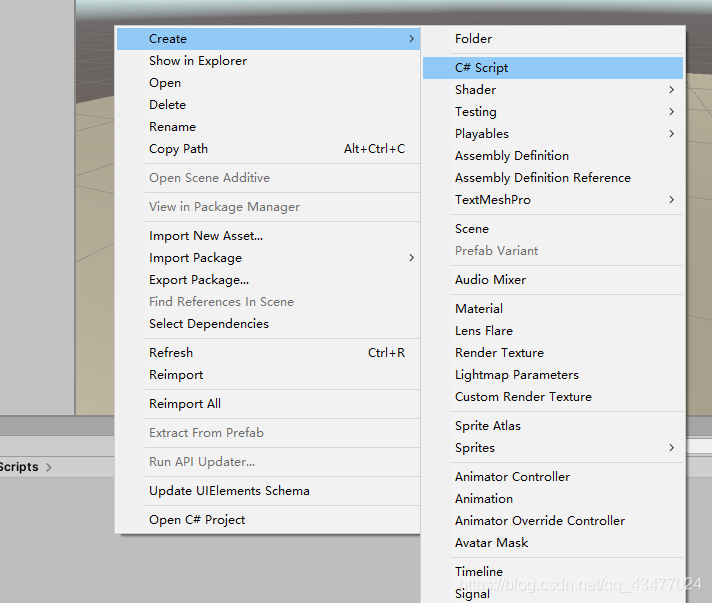Viewport: 712px width, 603px height.
Task: Expand the Sprites submenu arrow
Action: coord(672,448)
